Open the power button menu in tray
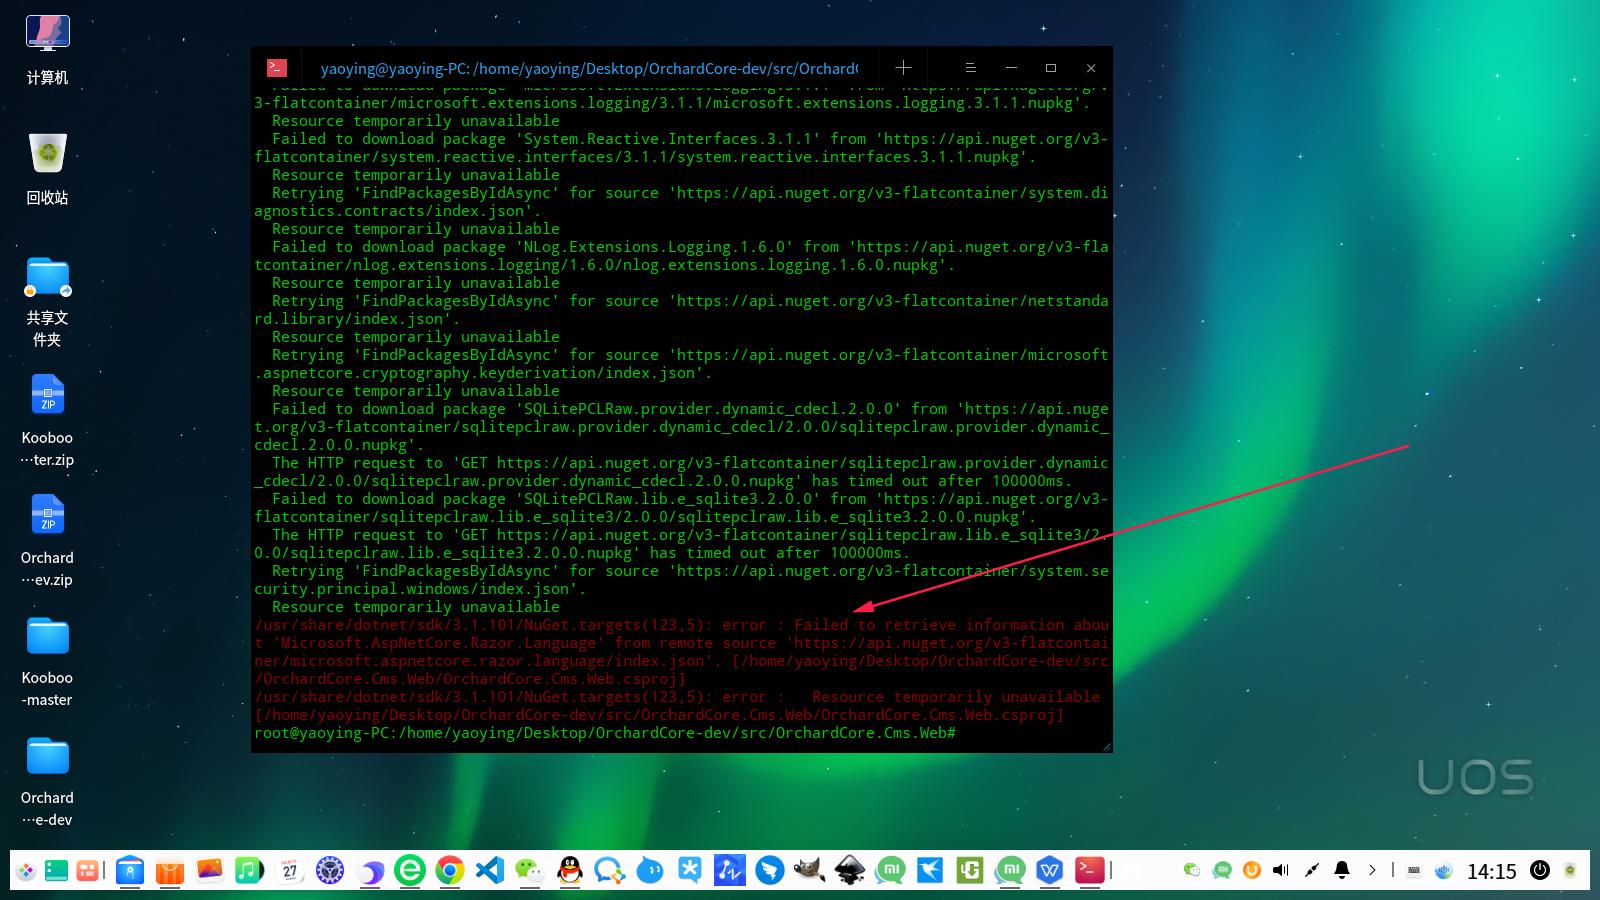This screenshot has height=900, width=1600. pos(1540,870)
